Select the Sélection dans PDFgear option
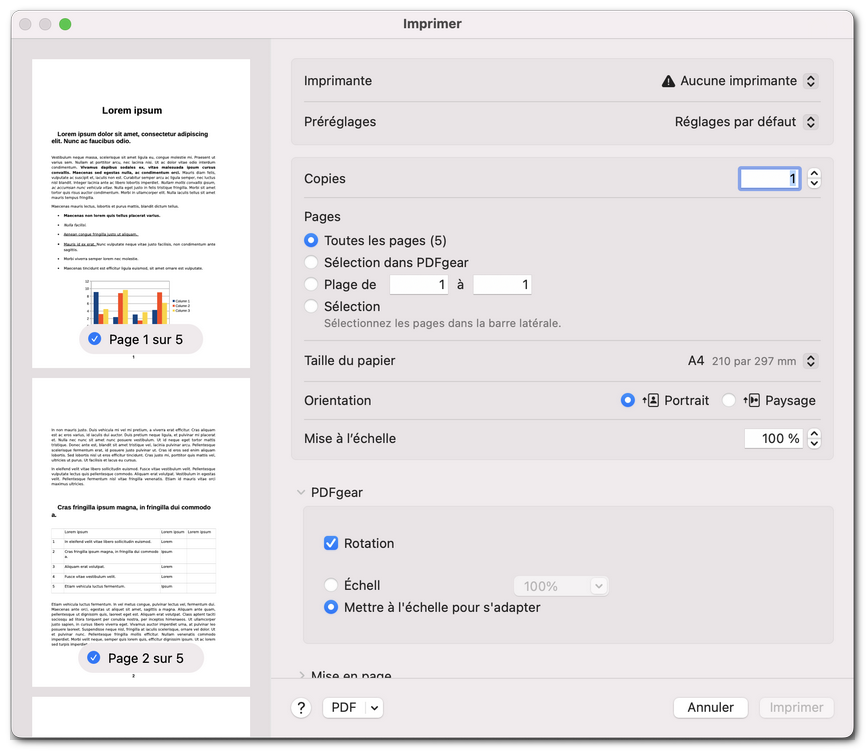The height and width of the screenshot is (751, 866). tap(311, 262)
